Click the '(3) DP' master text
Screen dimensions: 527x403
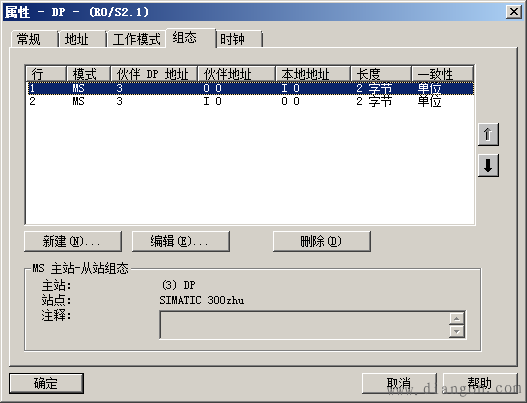(x=178, y=285)
